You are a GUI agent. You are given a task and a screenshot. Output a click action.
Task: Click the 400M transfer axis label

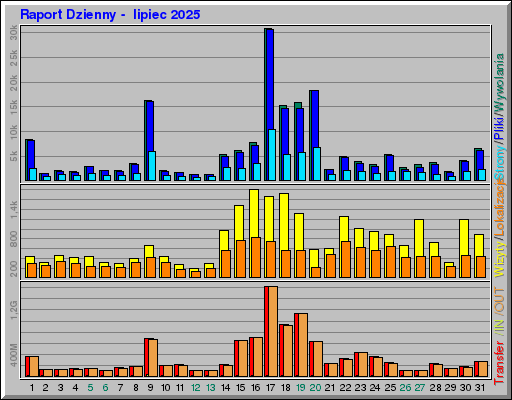click(14, 355)
